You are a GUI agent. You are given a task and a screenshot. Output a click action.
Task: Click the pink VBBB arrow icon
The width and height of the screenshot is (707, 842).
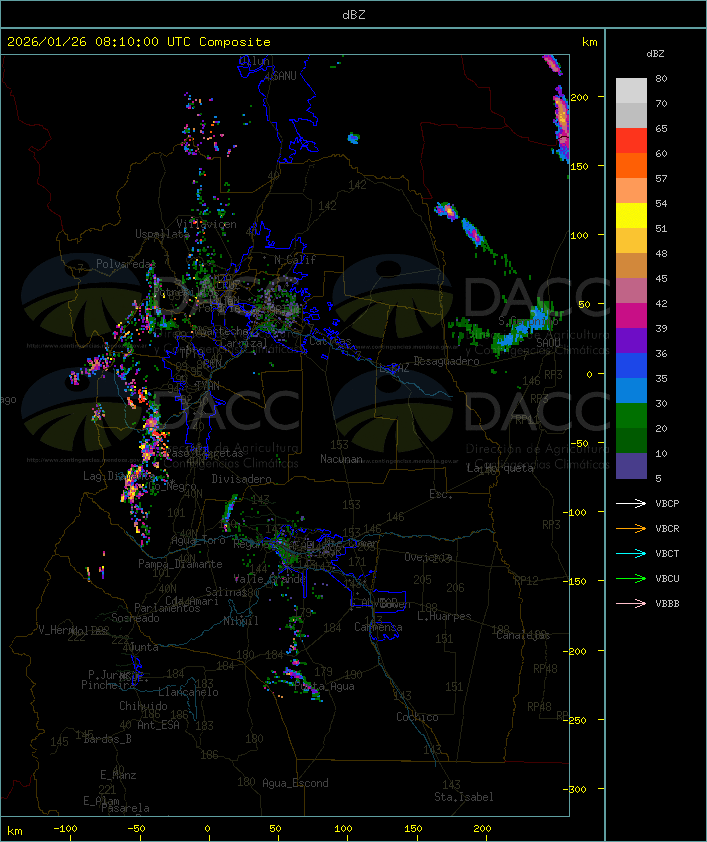pos(631,603)
